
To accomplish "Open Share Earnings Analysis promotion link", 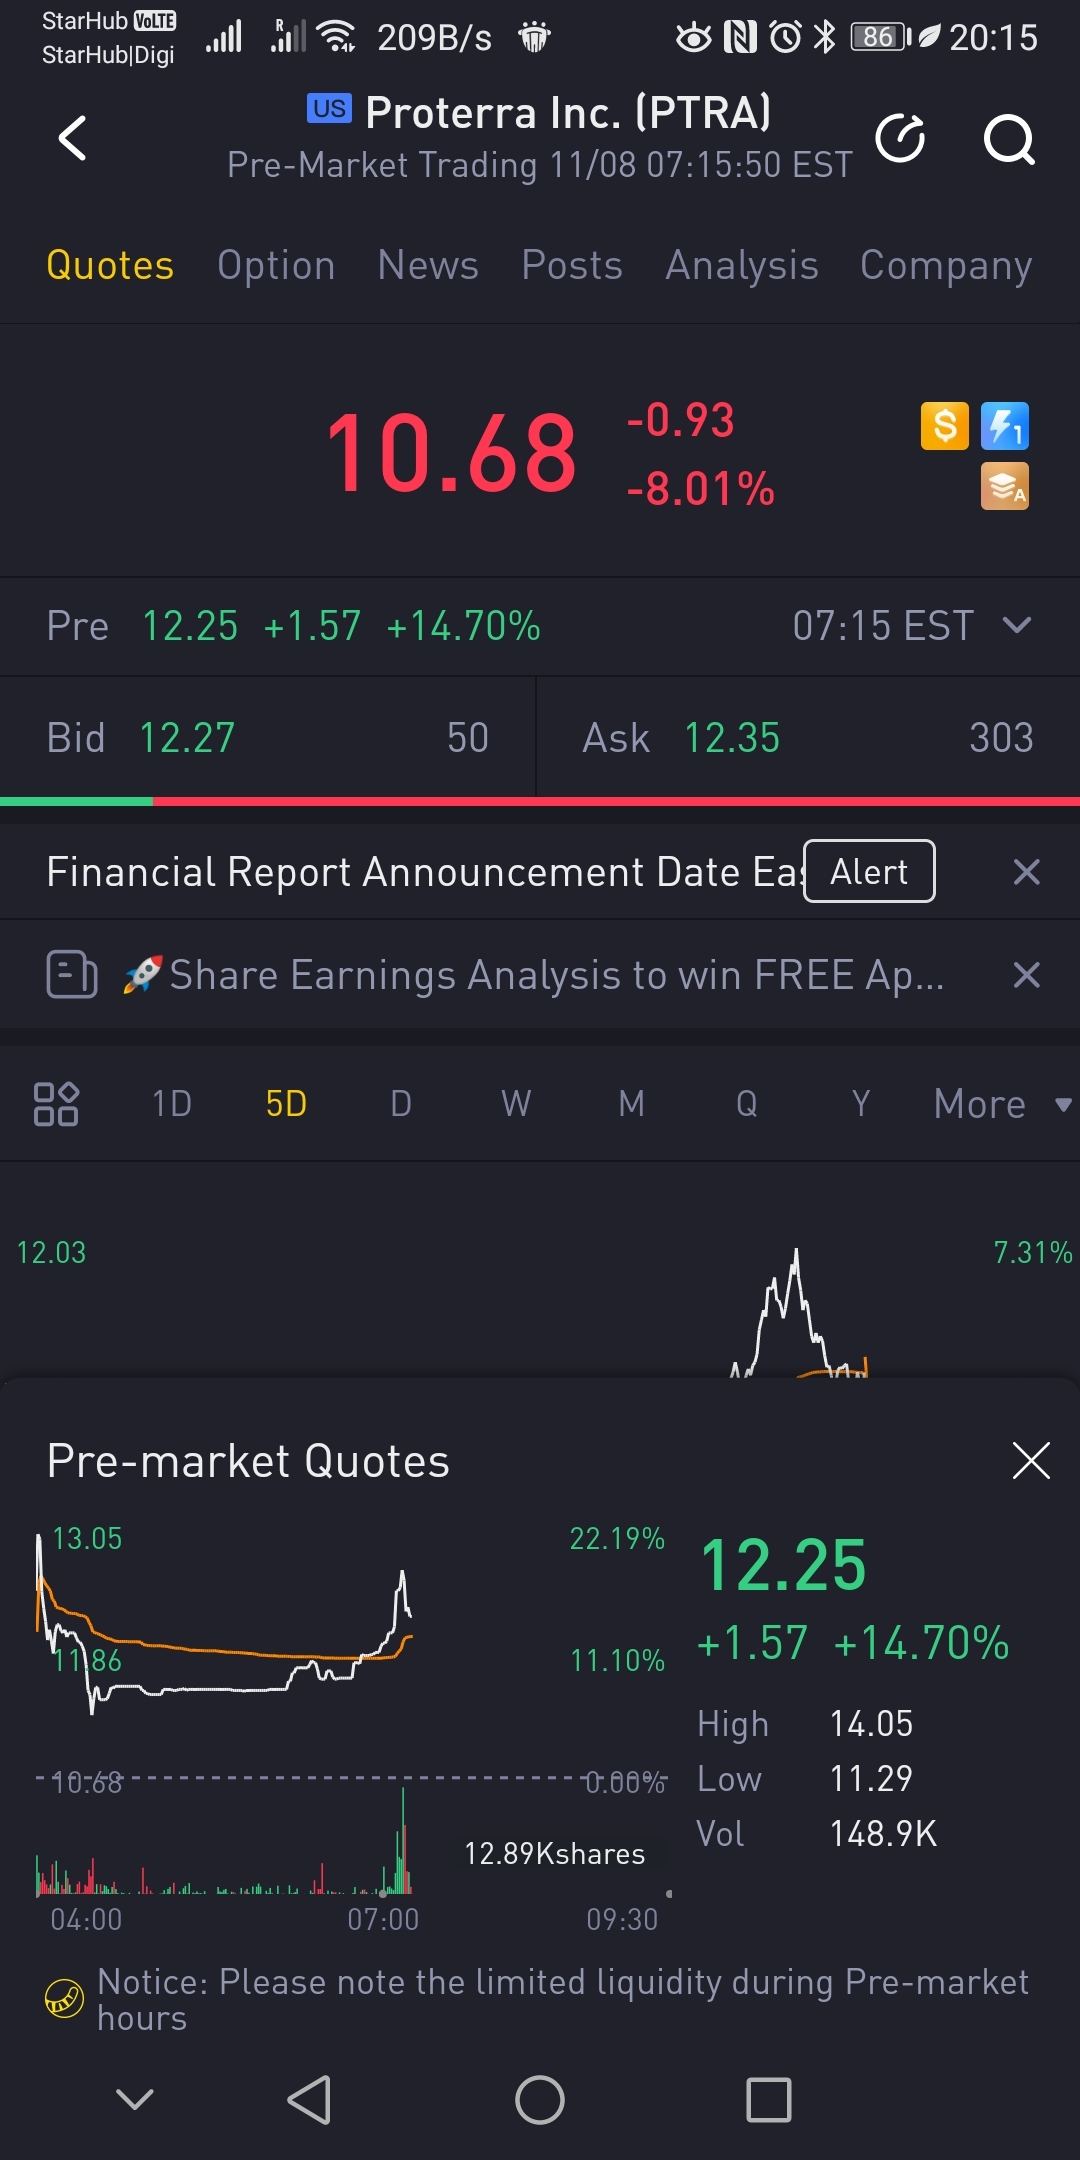I will pos(555,975).
